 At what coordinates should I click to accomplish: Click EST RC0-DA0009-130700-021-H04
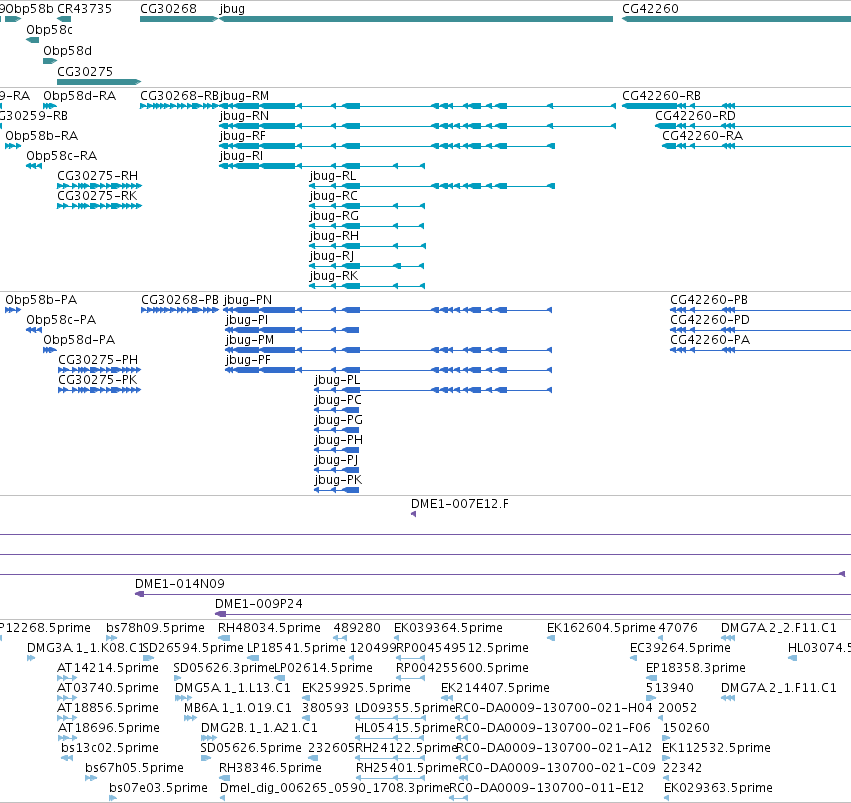462,718
